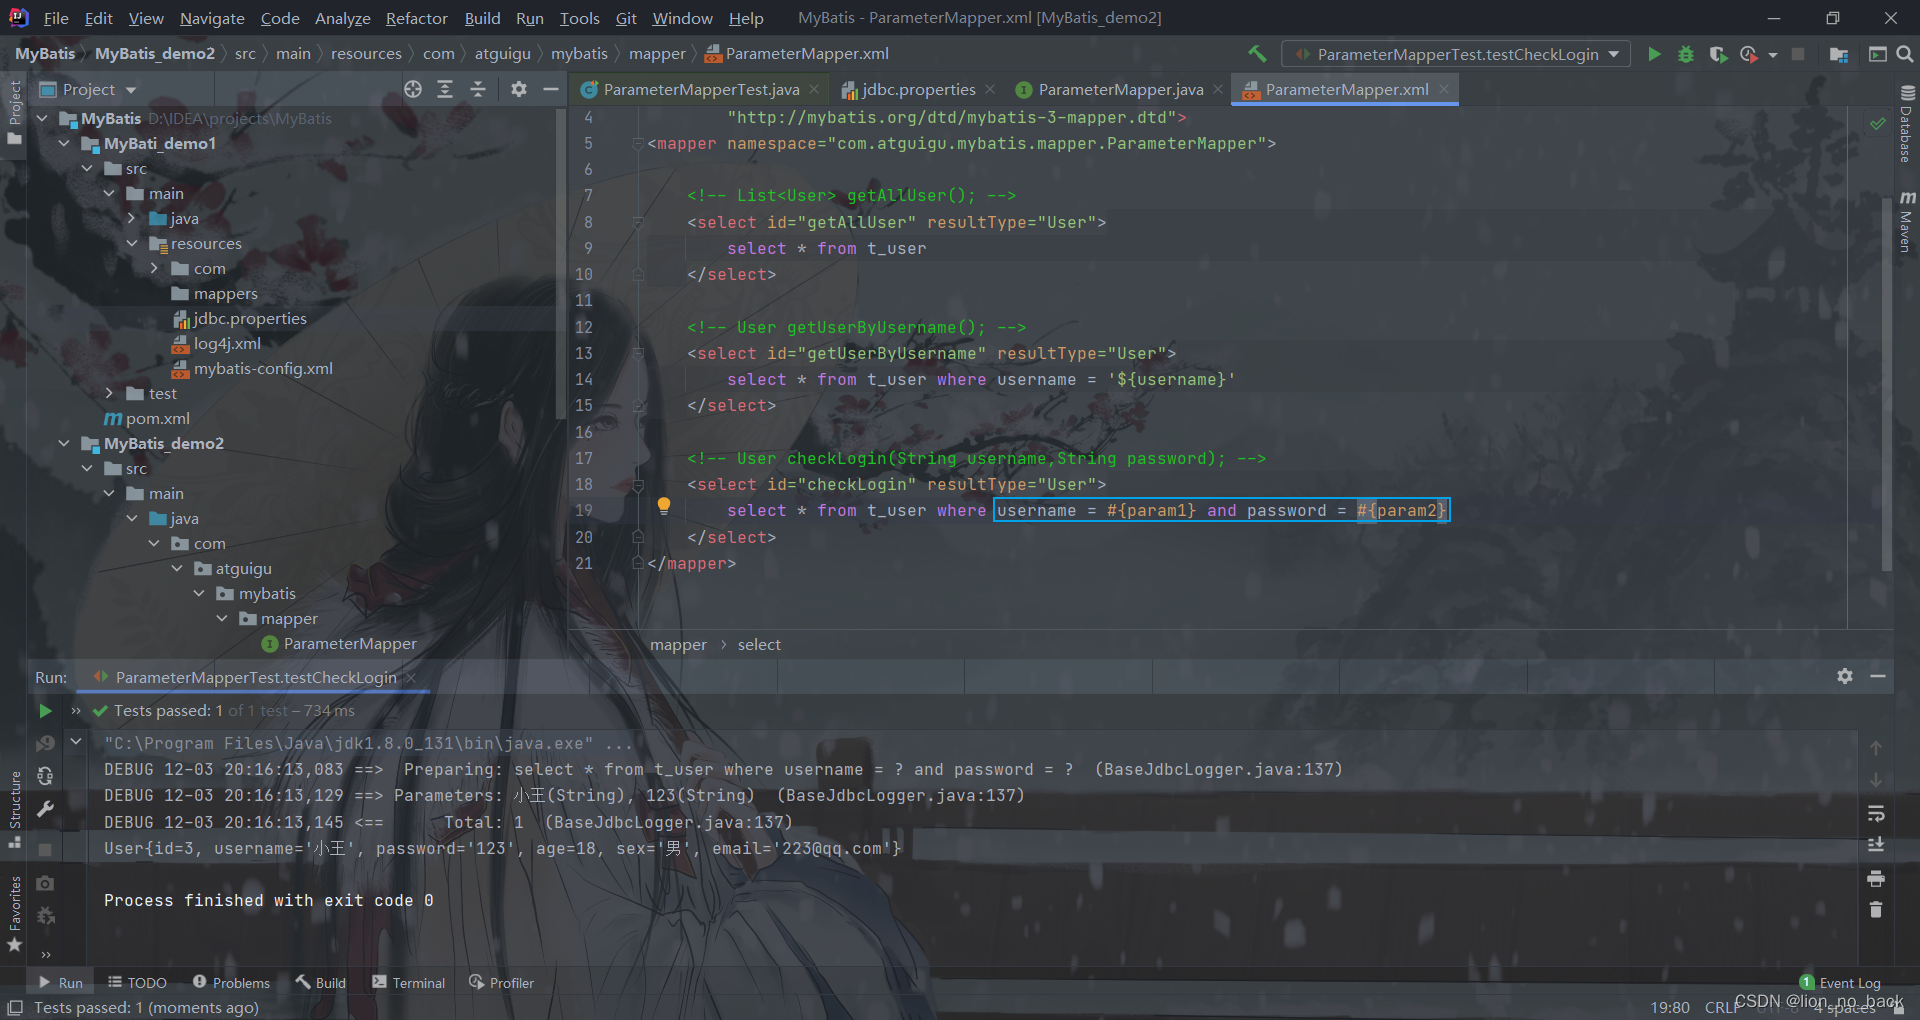Click the Dump Threads camera icon
Image resolution: width=1920 pixels, height=1020 pixels.
click(x=45, y=883)
